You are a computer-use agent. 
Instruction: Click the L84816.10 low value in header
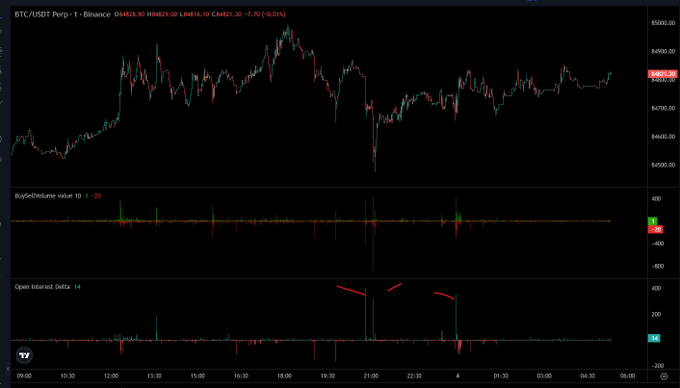(194, 14)
